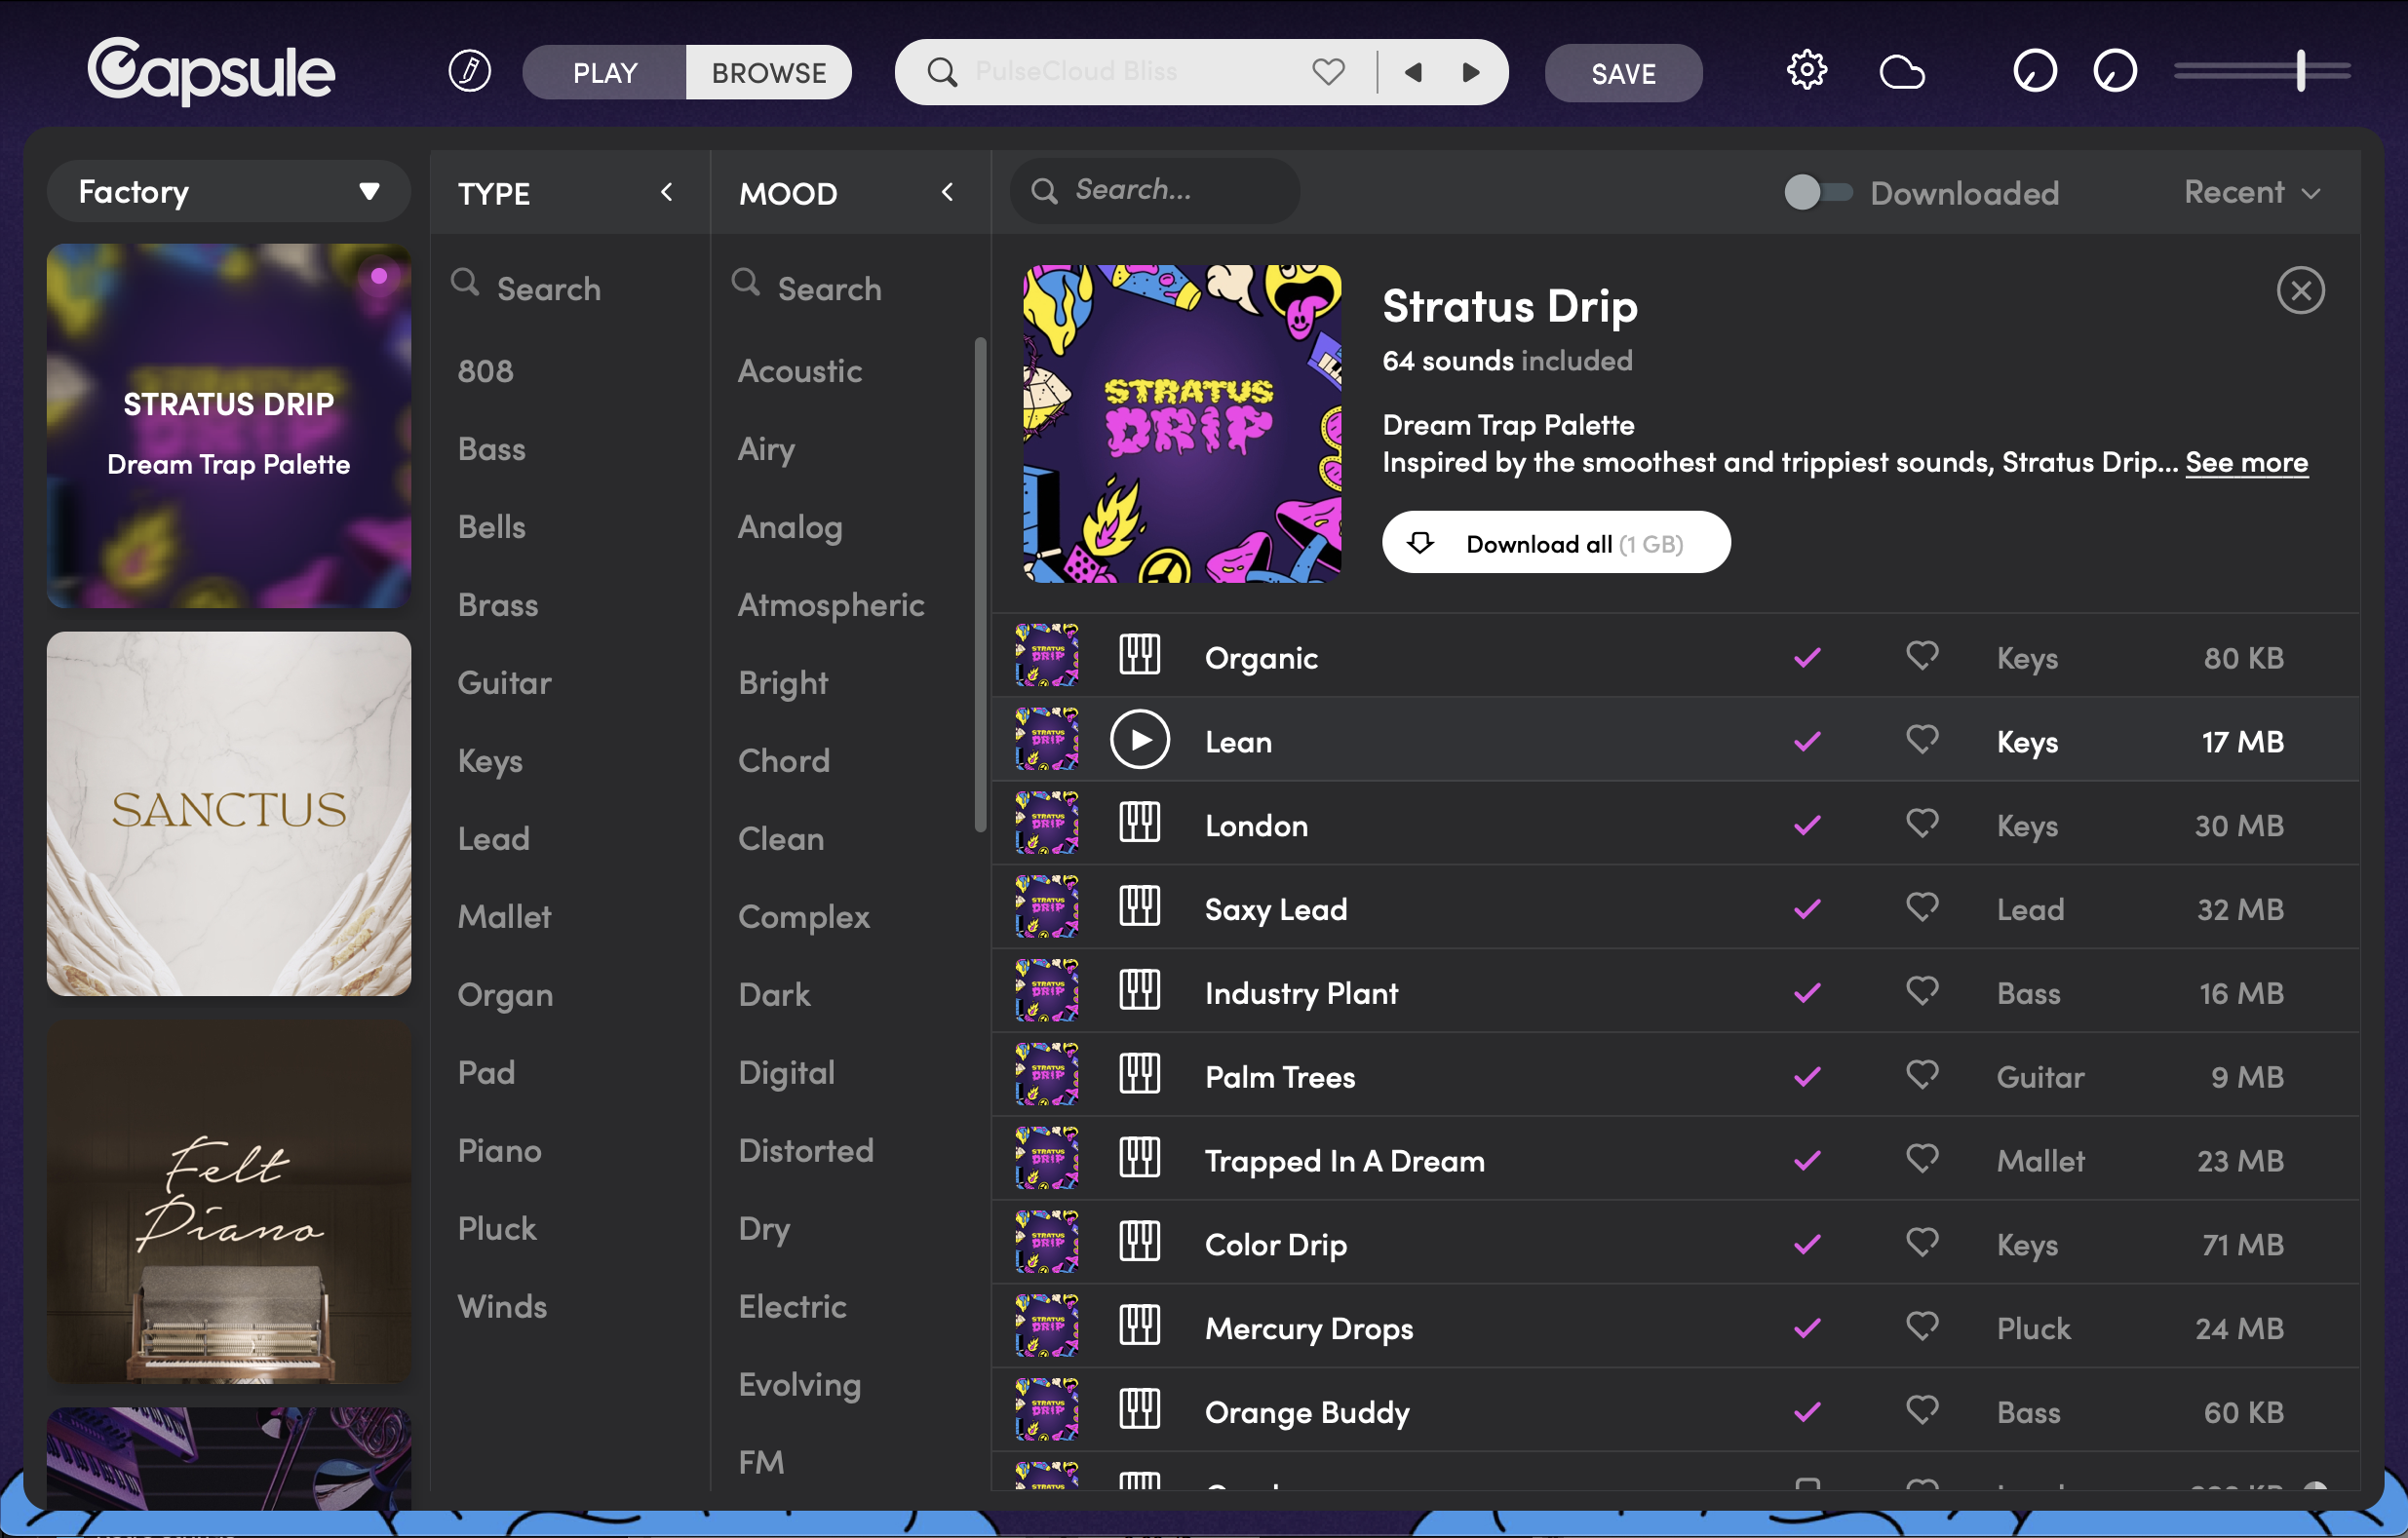
Task: Open the Recent sort dropdown
Action: [2250, 192]
